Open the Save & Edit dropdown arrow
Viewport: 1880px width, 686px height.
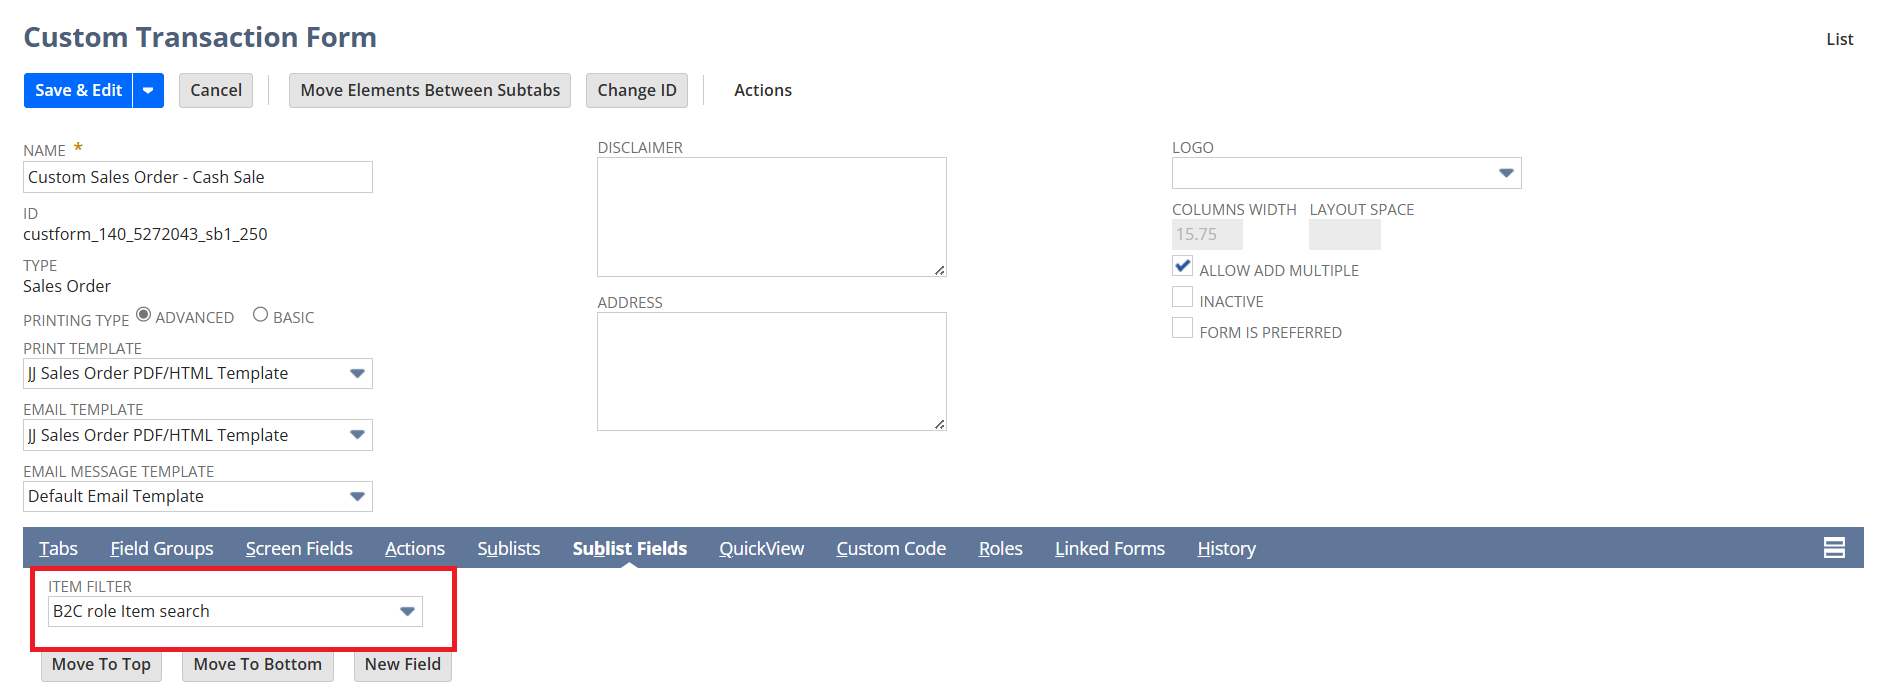click(x=148, y=90)
